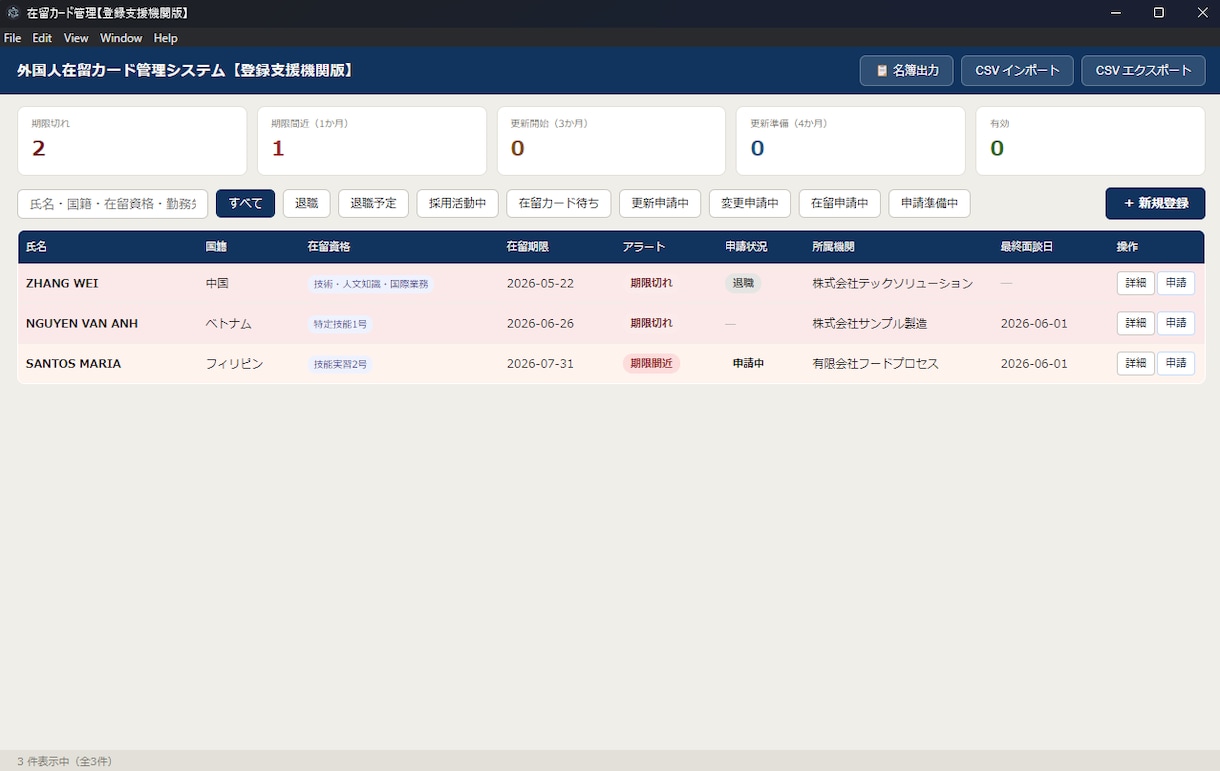Click the date 2026-05-22
This screenshot has height=771, width=1220.
click(540, 283)
